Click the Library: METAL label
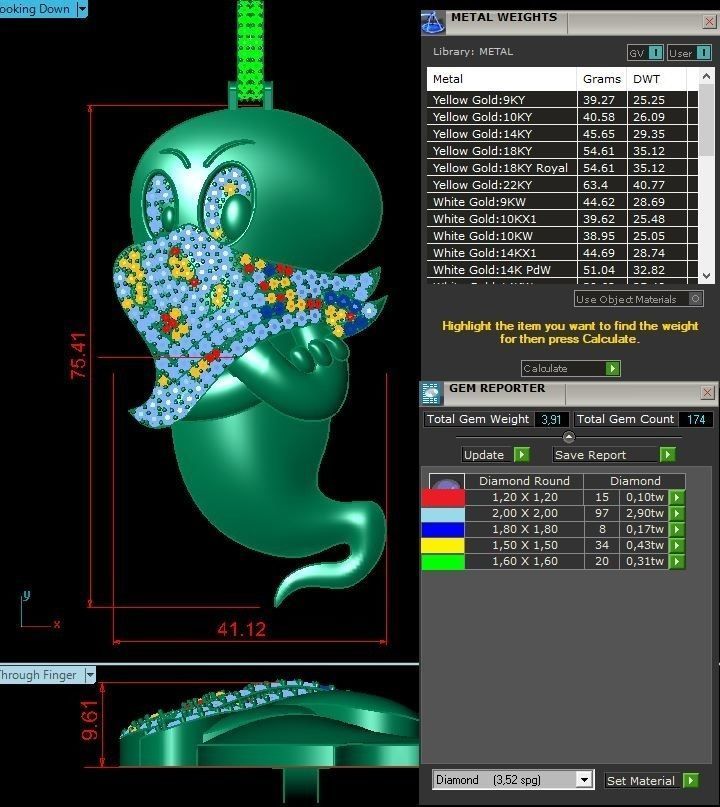720x807 pixels. (x=473, y=51)
